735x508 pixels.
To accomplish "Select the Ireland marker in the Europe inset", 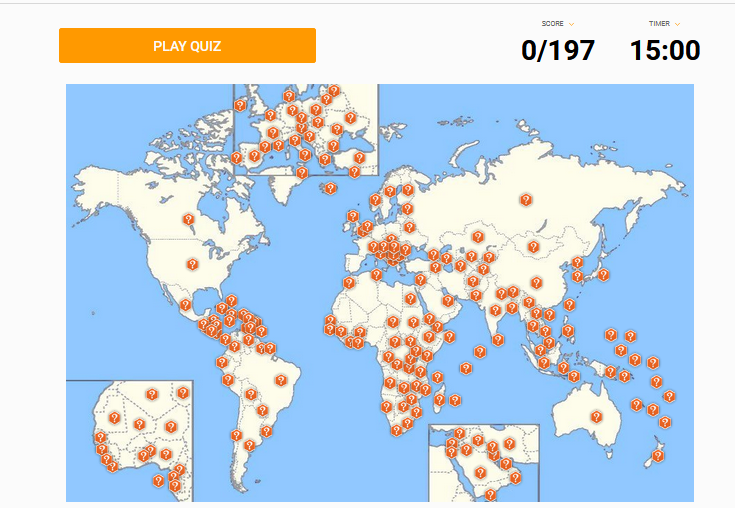I will (x=240, y=105).
